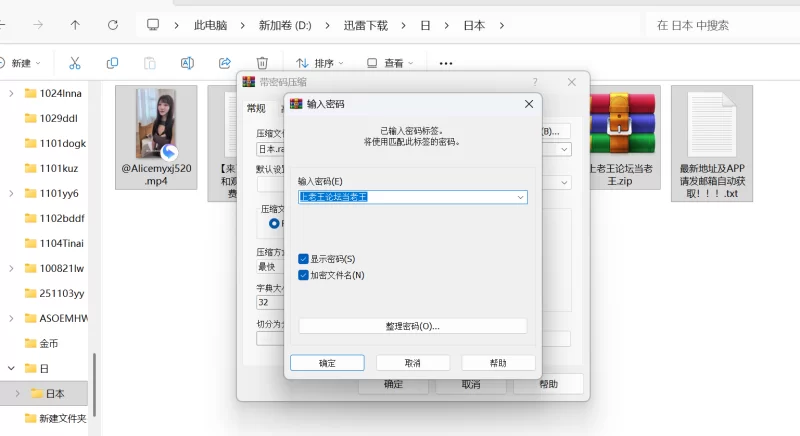Screen dimensions: 800x436
Task: Click the Delete trash icon
Action: 262,63
